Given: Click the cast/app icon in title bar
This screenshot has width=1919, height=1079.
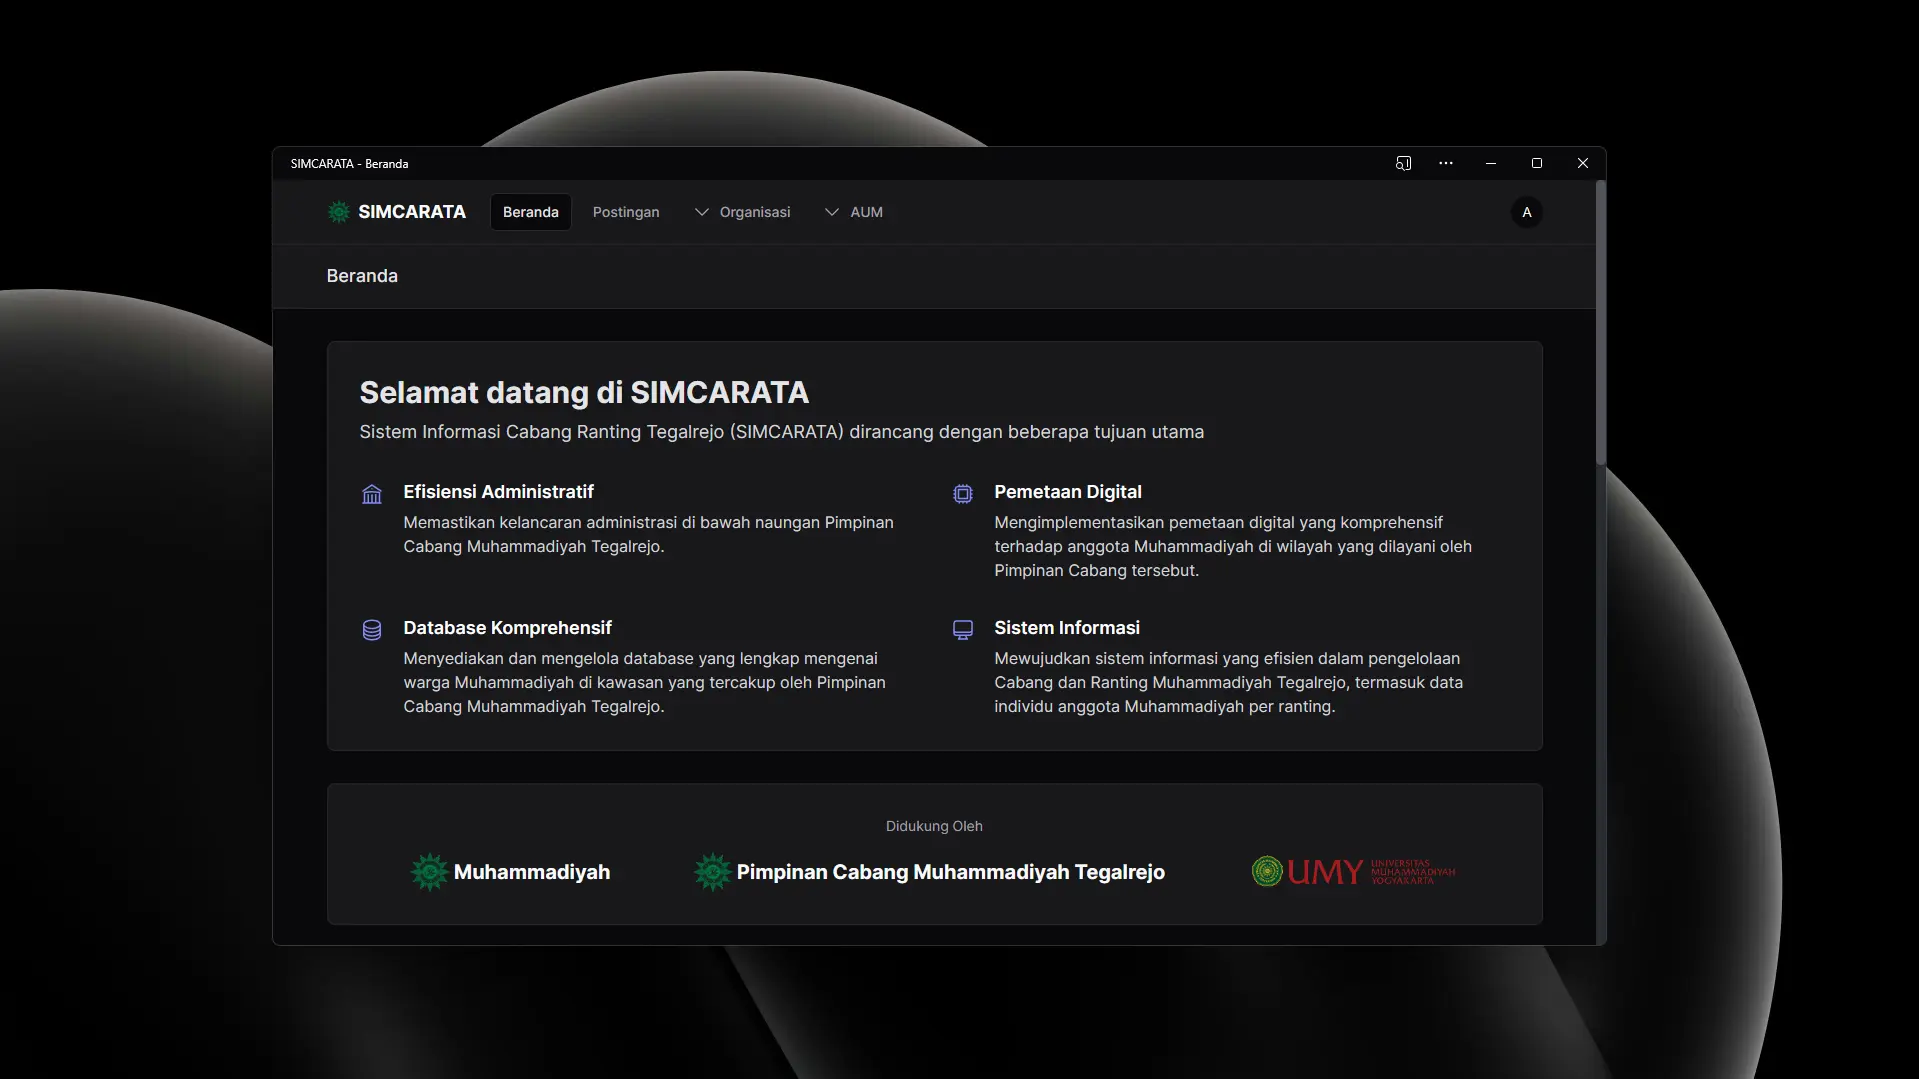Looking at the screenshot, I should pos(1403,163).
